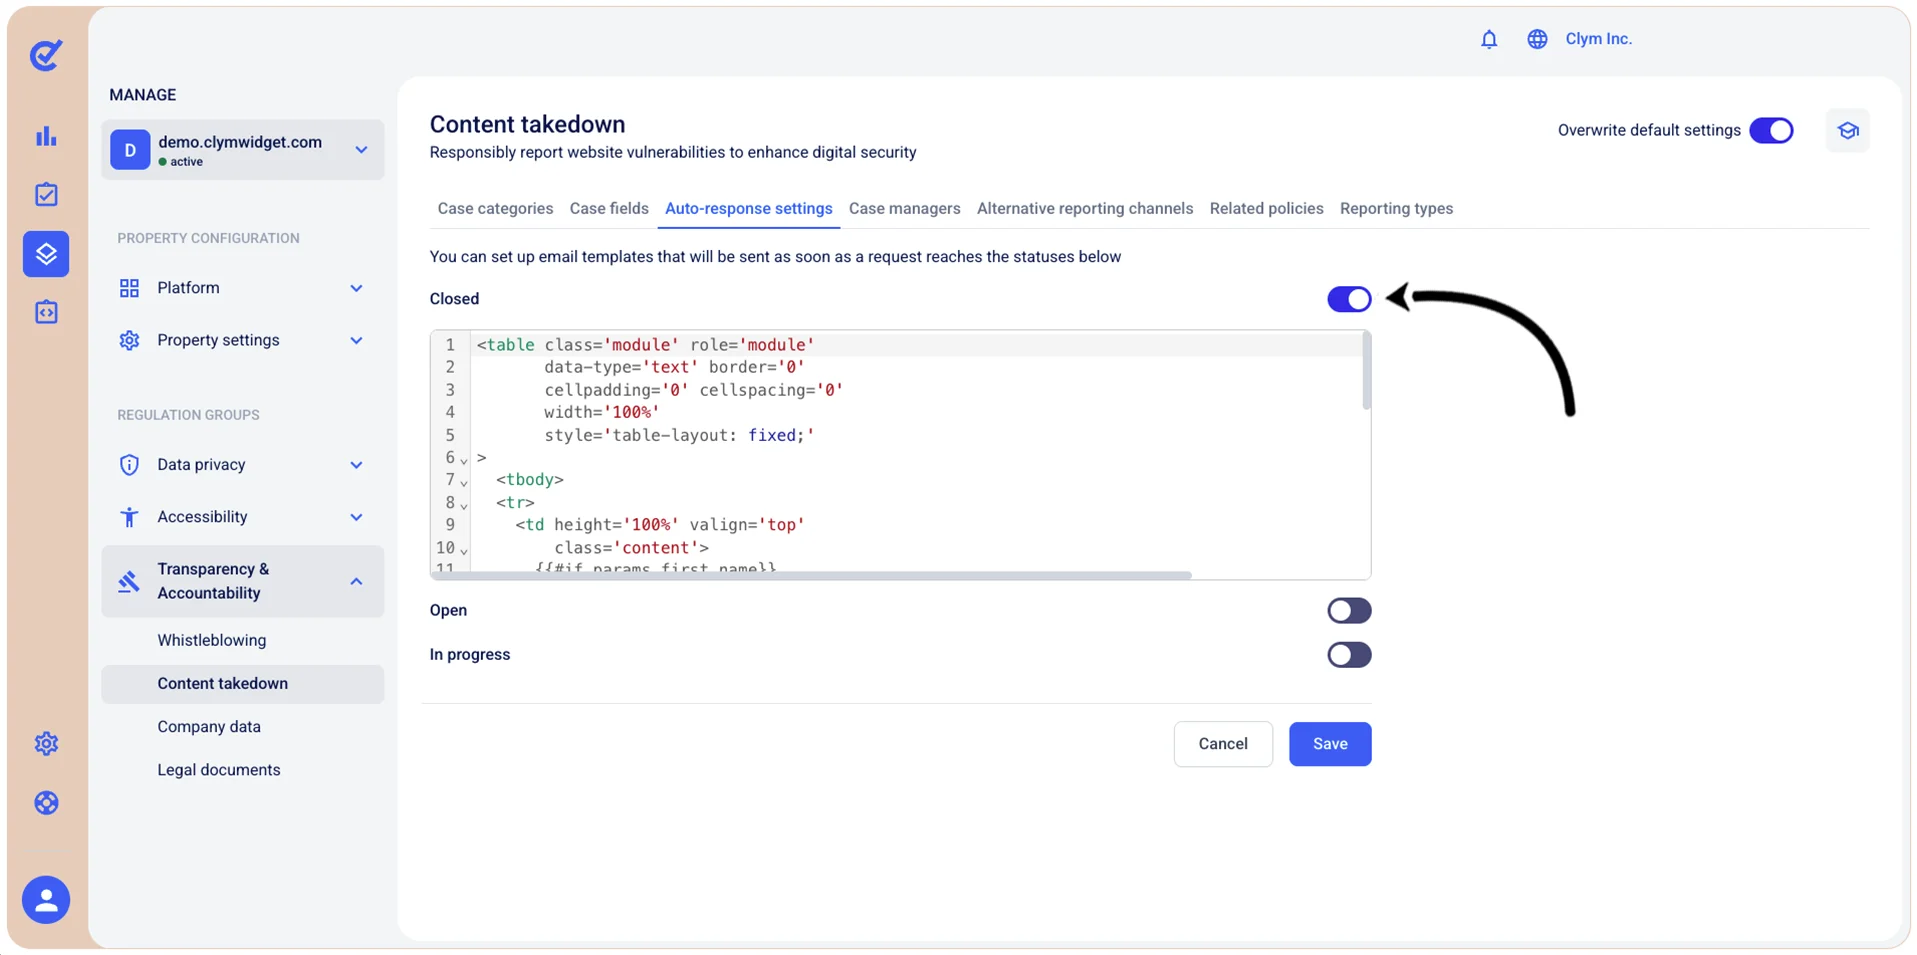
Task: Switch to the Case managers tab
Action: [x=904, y=208]
